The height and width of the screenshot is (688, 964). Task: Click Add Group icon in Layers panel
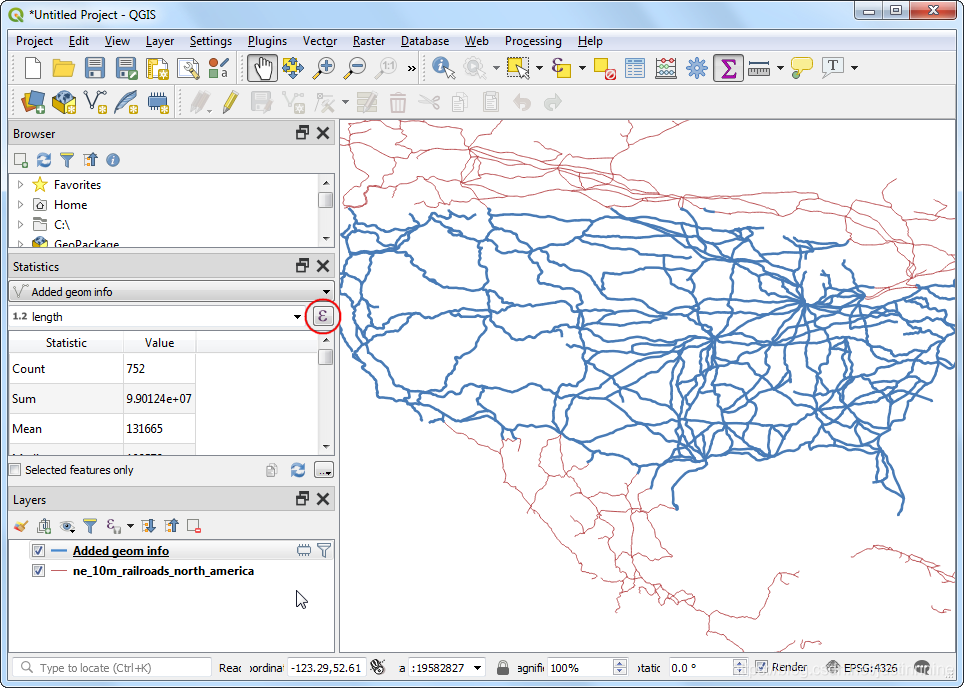(x=44, y=526)
